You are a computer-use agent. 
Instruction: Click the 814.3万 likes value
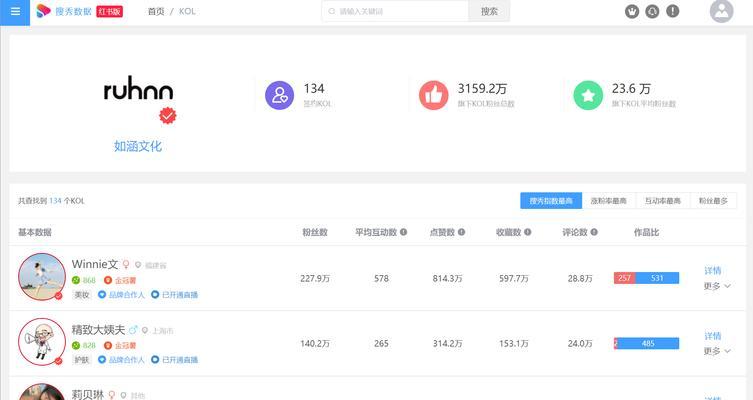pyautogui.click(x=447, y=278)
